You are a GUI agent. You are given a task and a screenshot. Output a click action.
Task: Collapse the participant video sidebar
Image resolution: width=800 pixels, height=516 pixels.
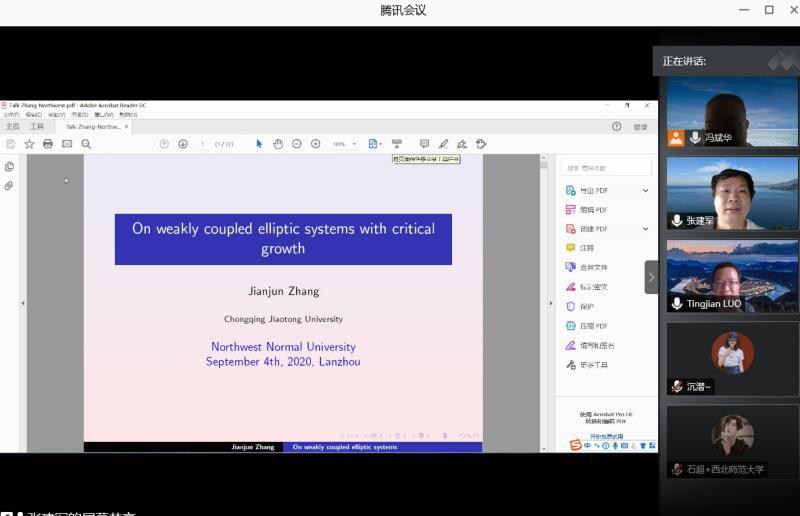pyautogui.click(x=651, y=277)
